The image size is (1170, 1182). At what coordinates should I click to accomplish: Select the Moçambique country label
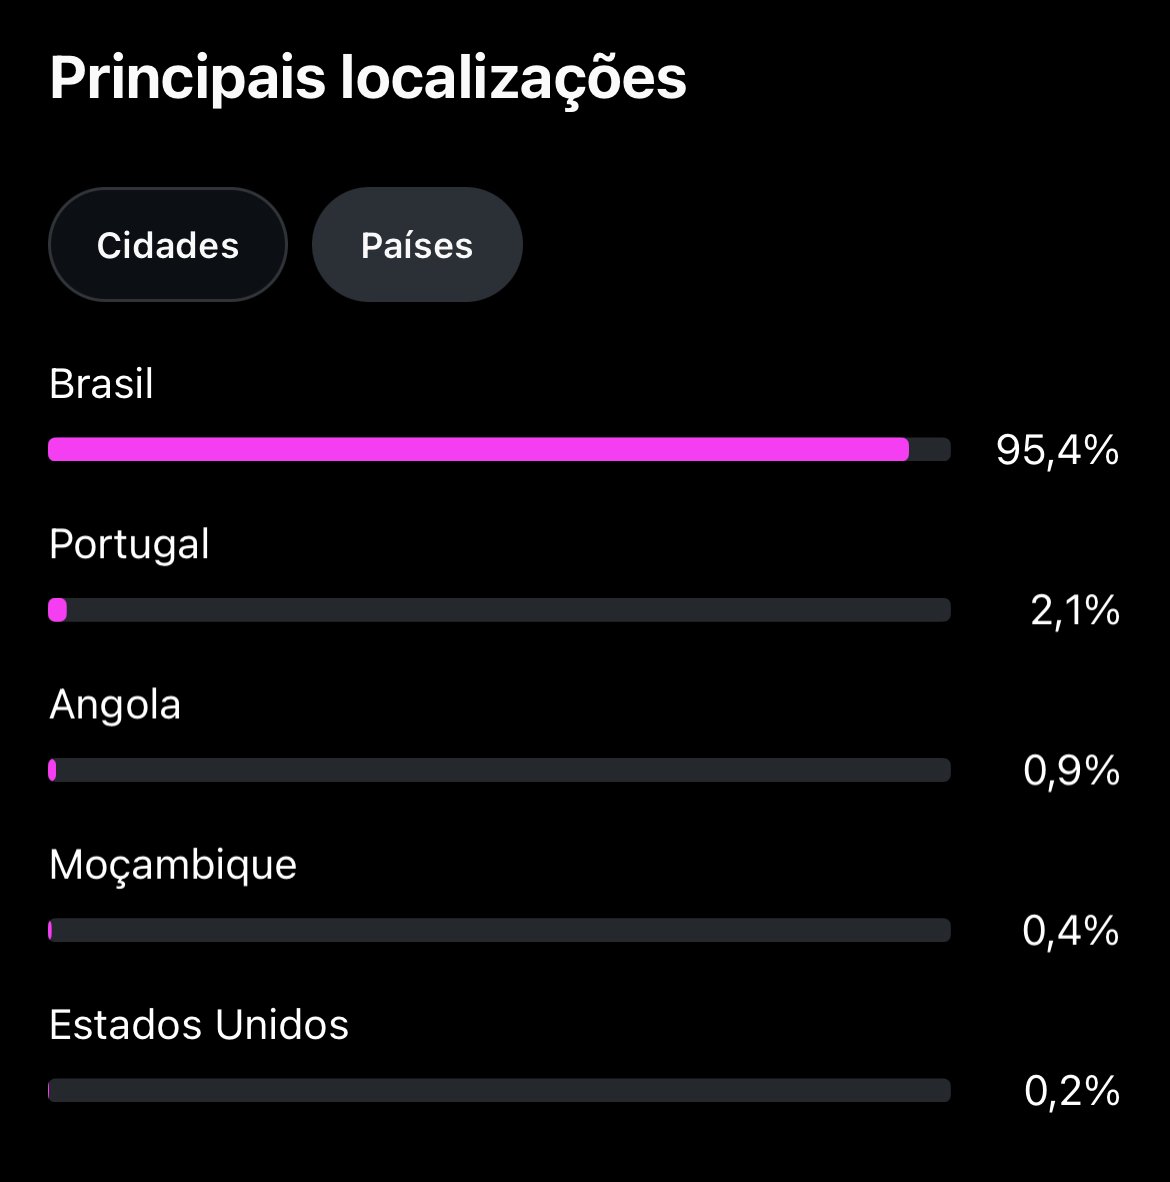(x=173, y=865)
